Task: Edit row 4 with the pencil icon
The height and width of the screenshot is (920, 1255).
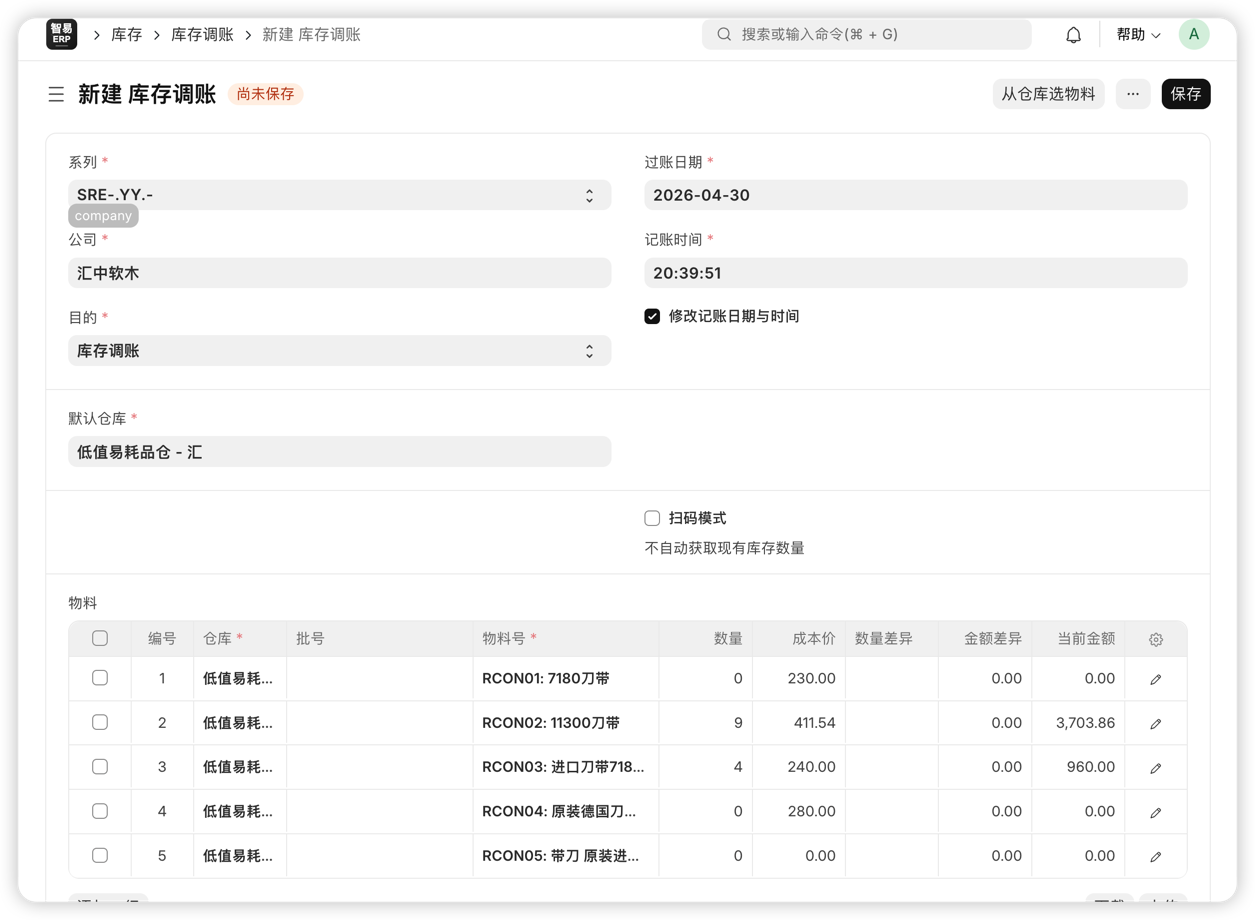Action: [1156, 812]
